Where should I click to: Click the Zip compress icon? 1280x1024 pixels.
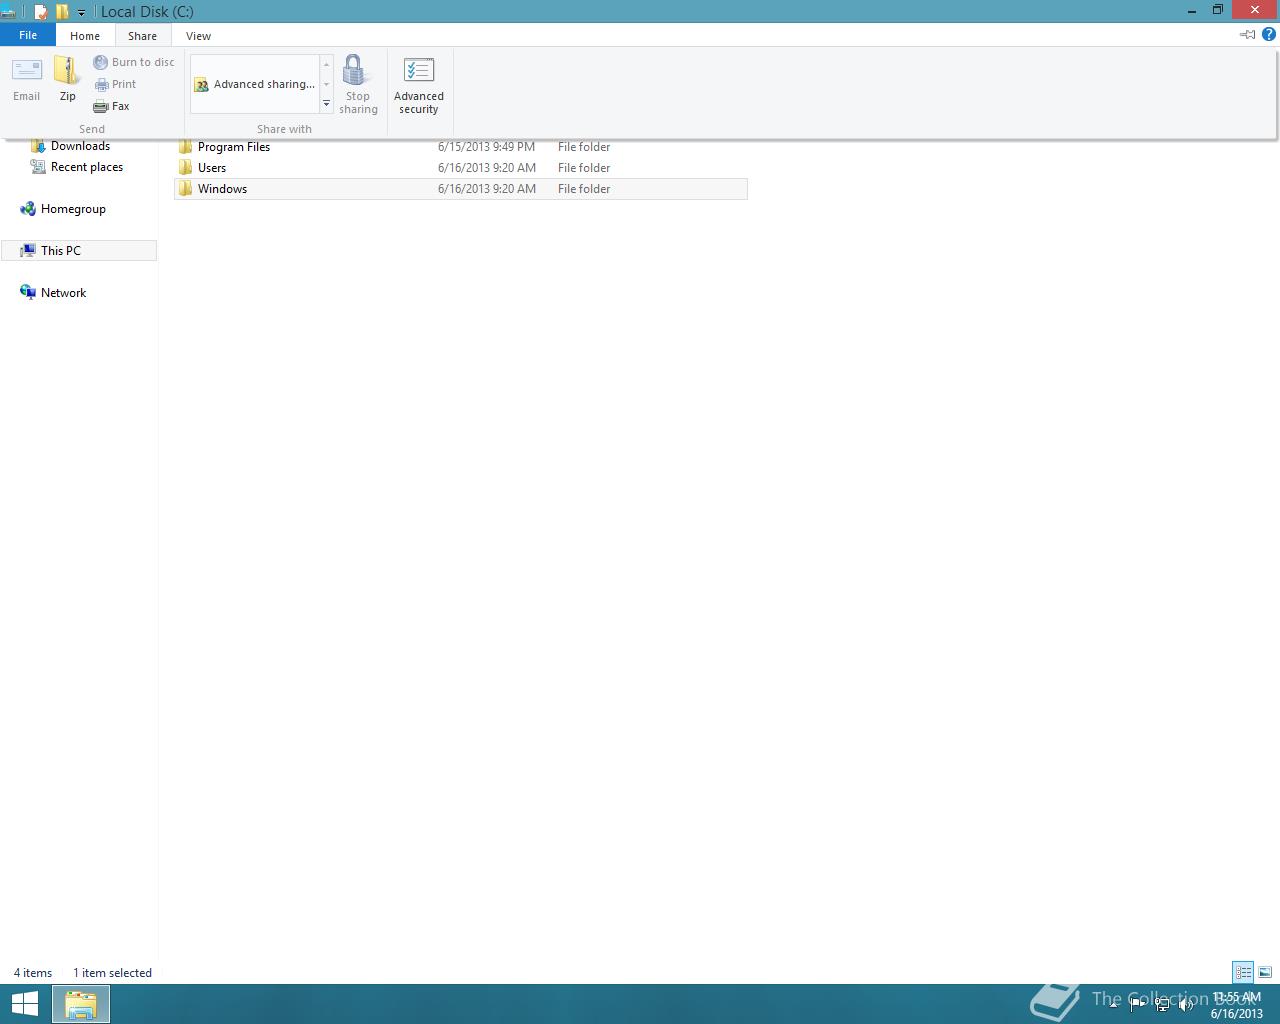[x=67, y=79]
